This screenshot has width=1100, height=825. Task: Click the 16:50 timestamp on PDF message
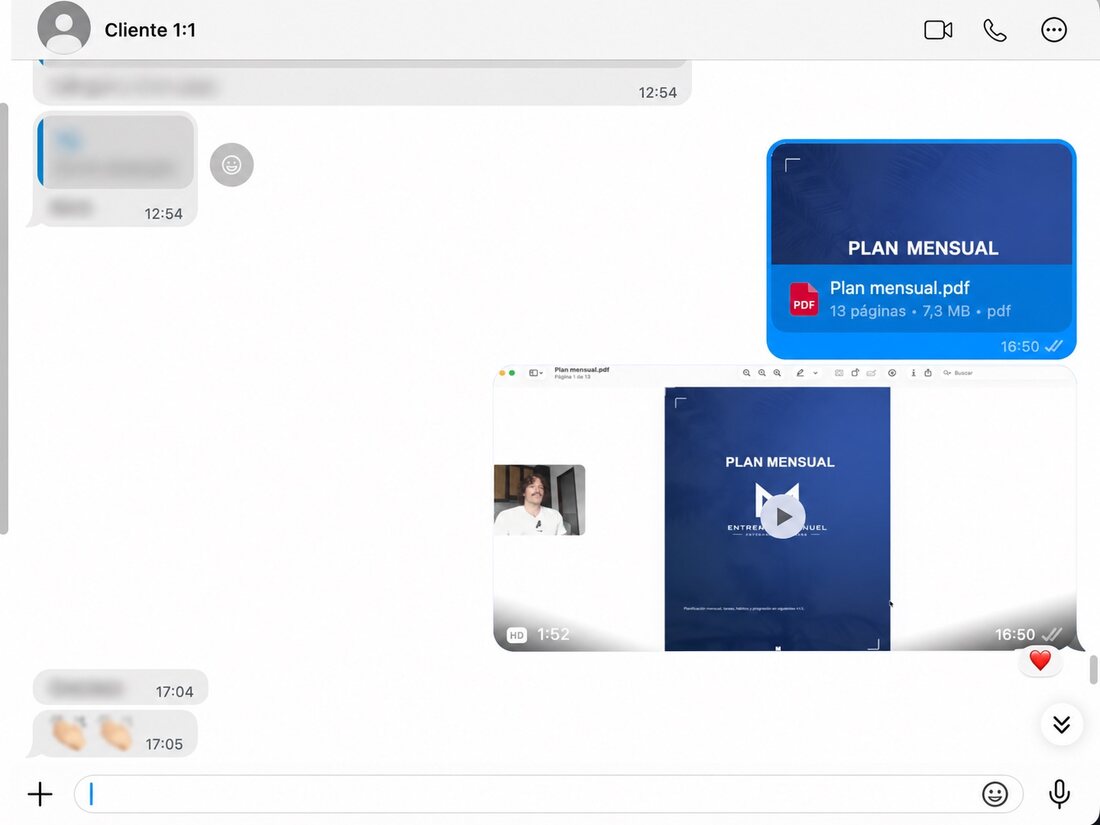point(1019,347)
